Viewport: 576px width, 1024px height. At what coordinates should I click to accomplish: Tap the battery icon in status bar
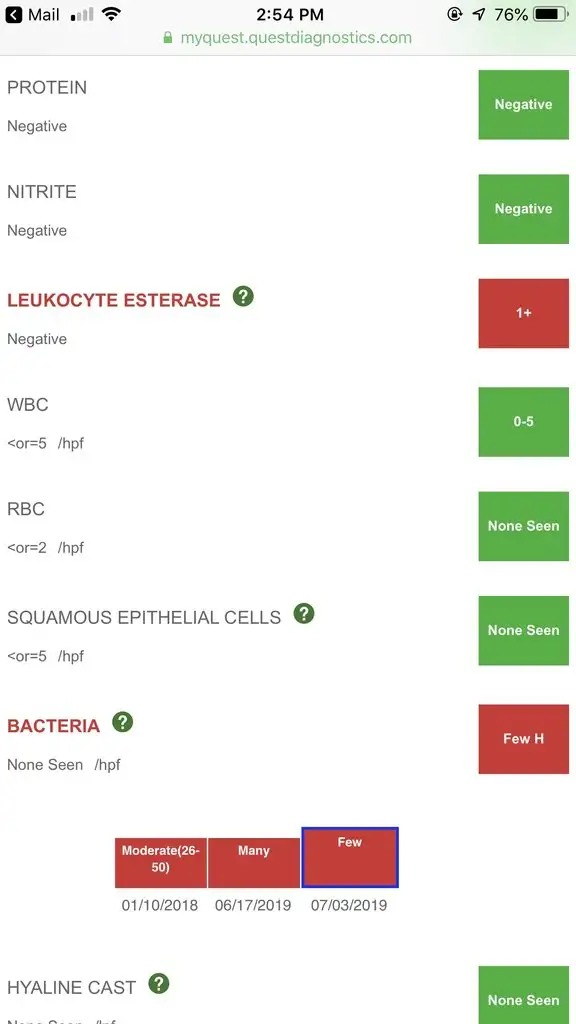pos(551,14)
